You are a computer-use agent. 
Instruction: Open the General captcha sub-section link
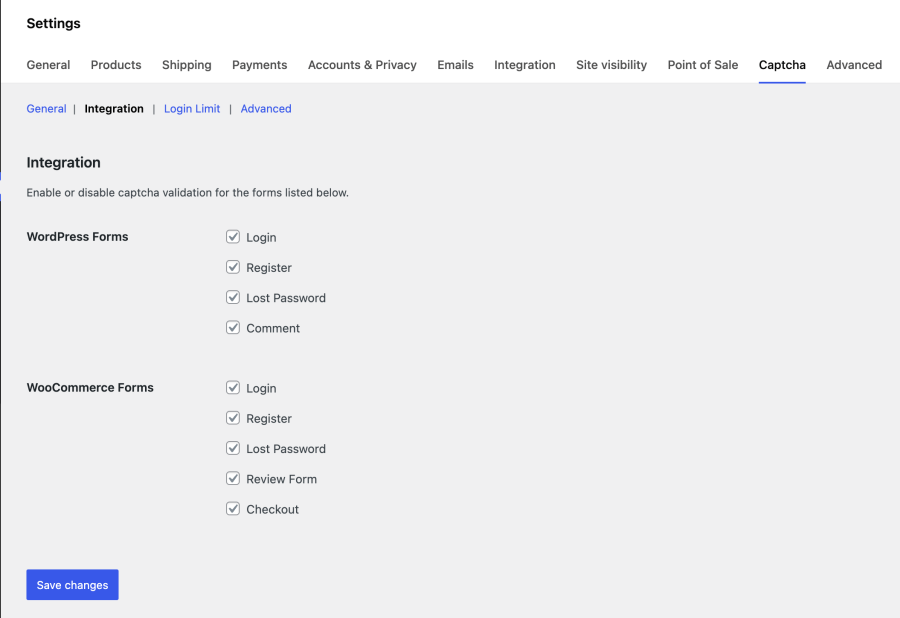point(46,108)
